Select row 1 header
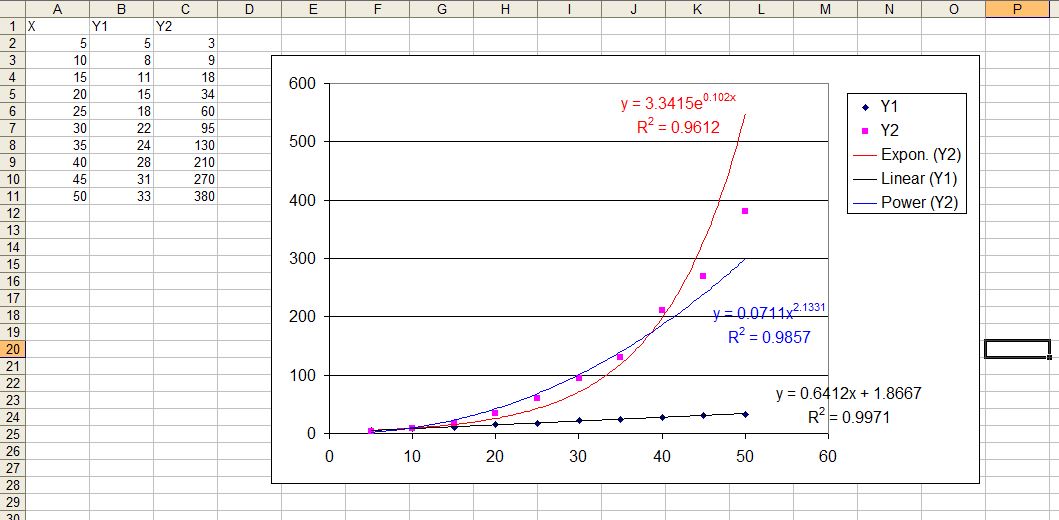Image resolution: width=1059 pixels, height=520 pixels. [x=13, y=26]
